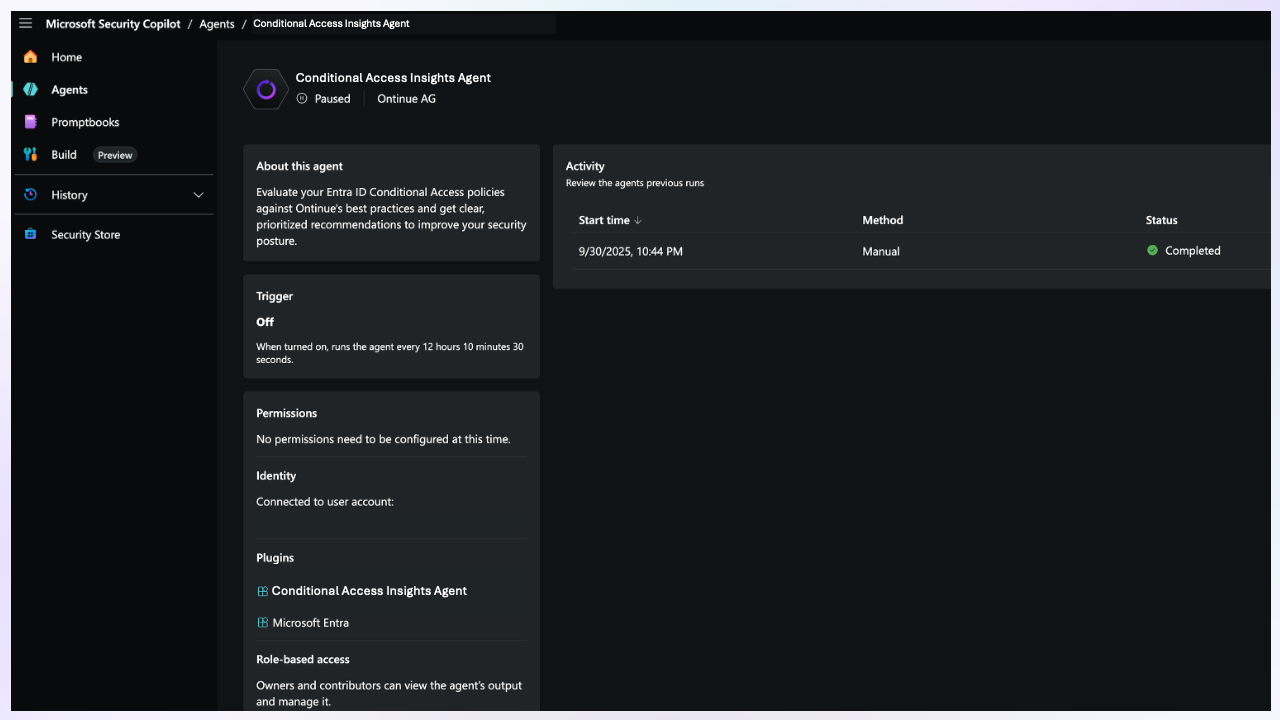Open the Security Store
Image resolution: width=1280 pixels, height=720 pixels.
(86, 235)
